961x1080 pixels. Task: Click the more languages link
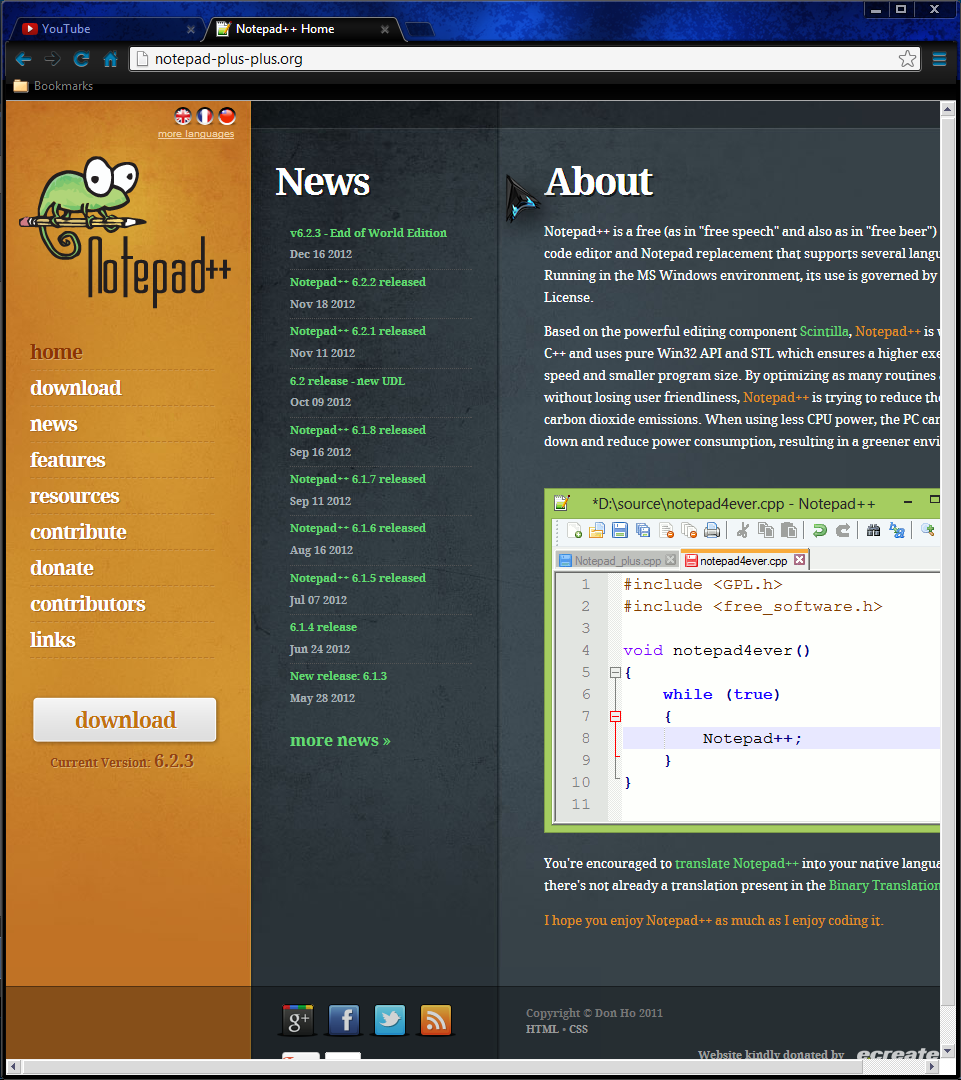pyautogui.click(x=196, y=134)
